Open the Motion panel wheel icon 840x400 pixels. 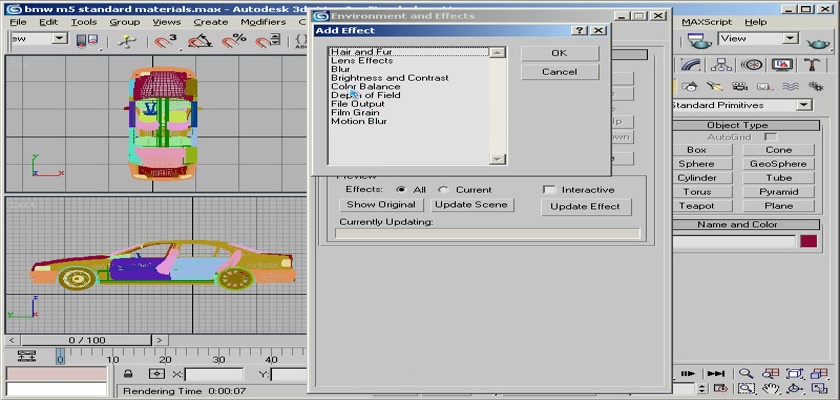pyautogui.click(x=752, y=65)
